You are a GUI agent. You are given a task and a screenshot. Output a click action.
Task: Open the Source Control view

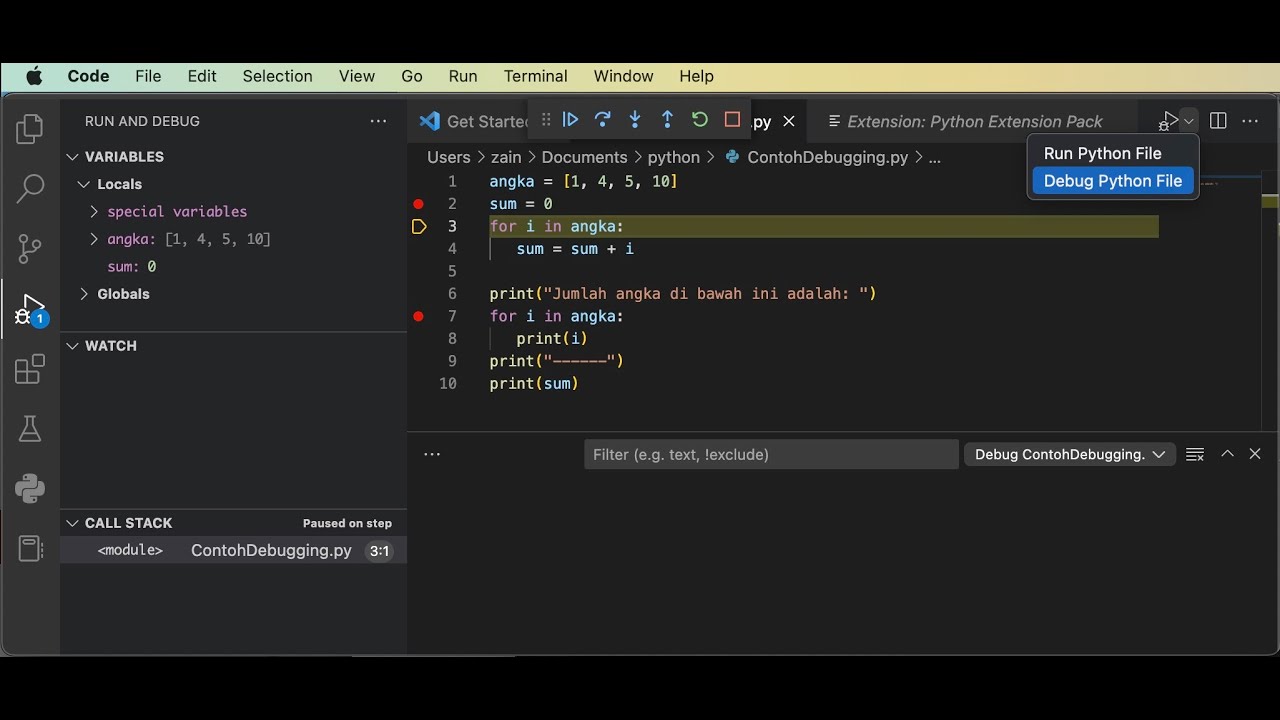coord(30,248)
